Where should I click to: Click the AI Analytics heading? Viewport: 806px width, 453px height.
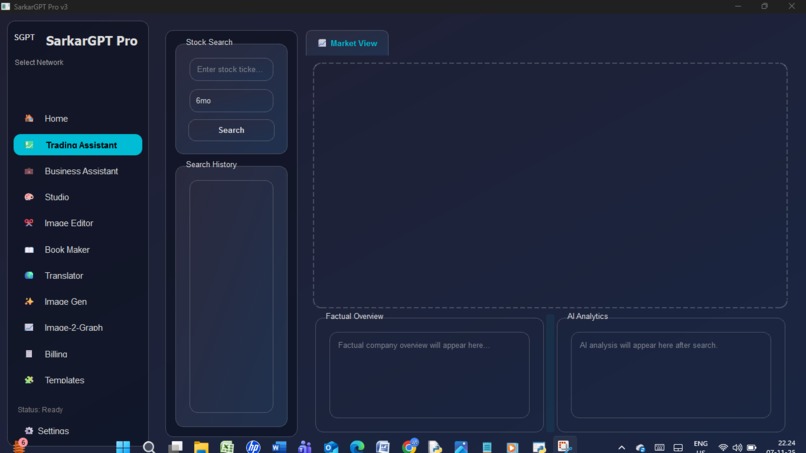(588, 316)
